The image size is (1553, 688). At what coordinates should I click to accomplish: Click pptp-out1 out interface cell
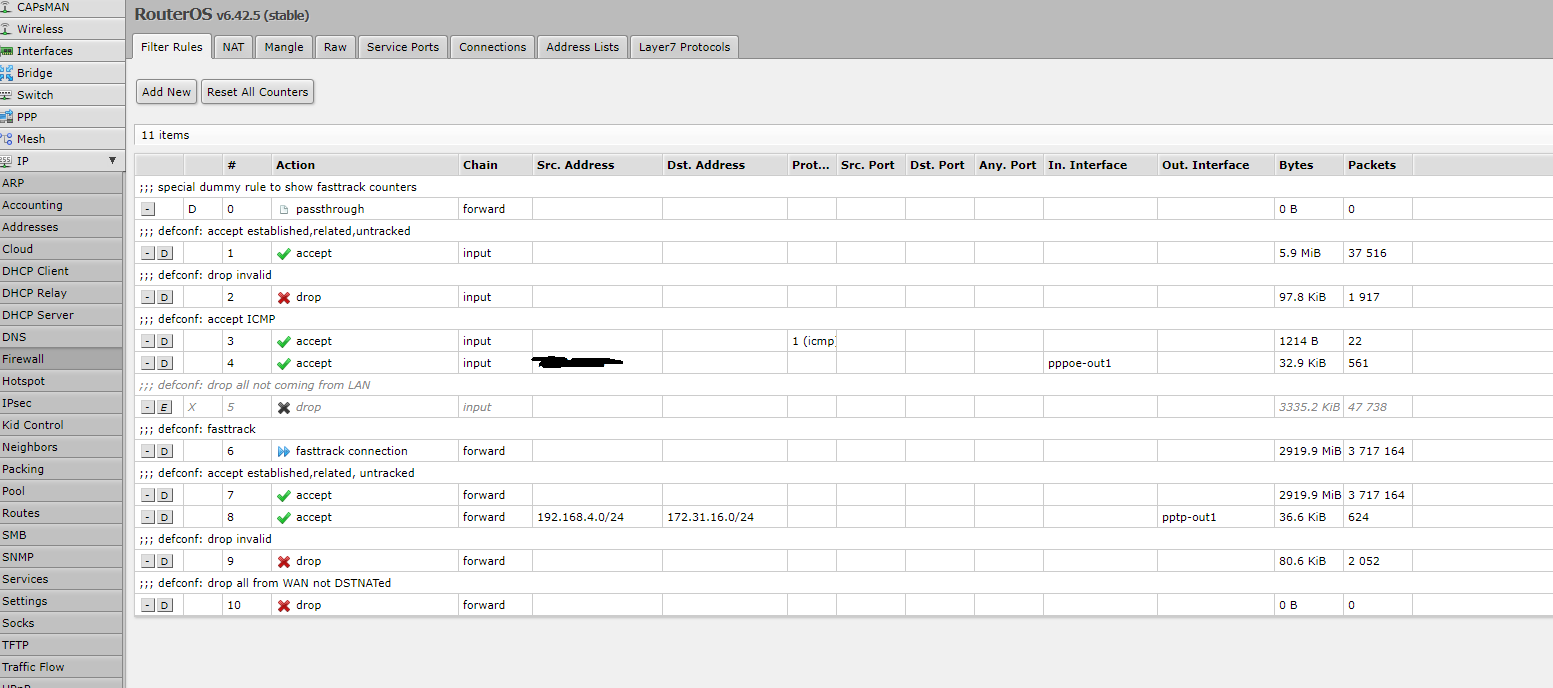point(1216,517)
